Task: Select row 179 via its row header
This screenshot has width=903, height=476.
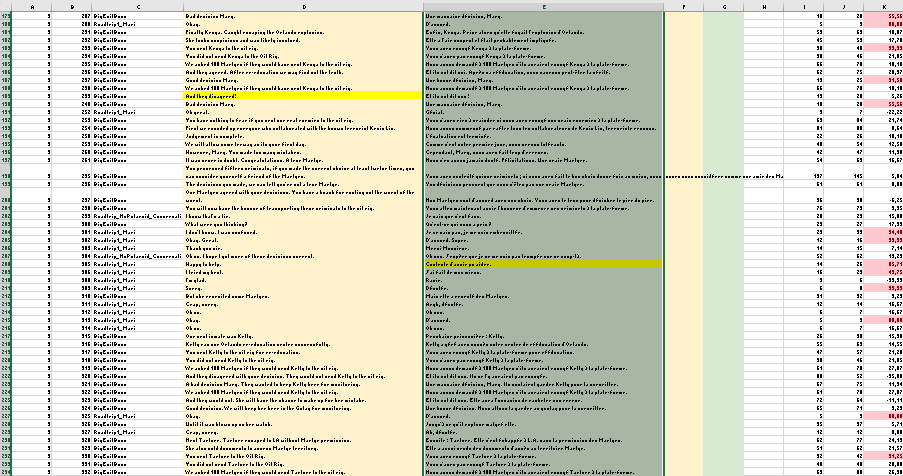Action: pos(7,18)
